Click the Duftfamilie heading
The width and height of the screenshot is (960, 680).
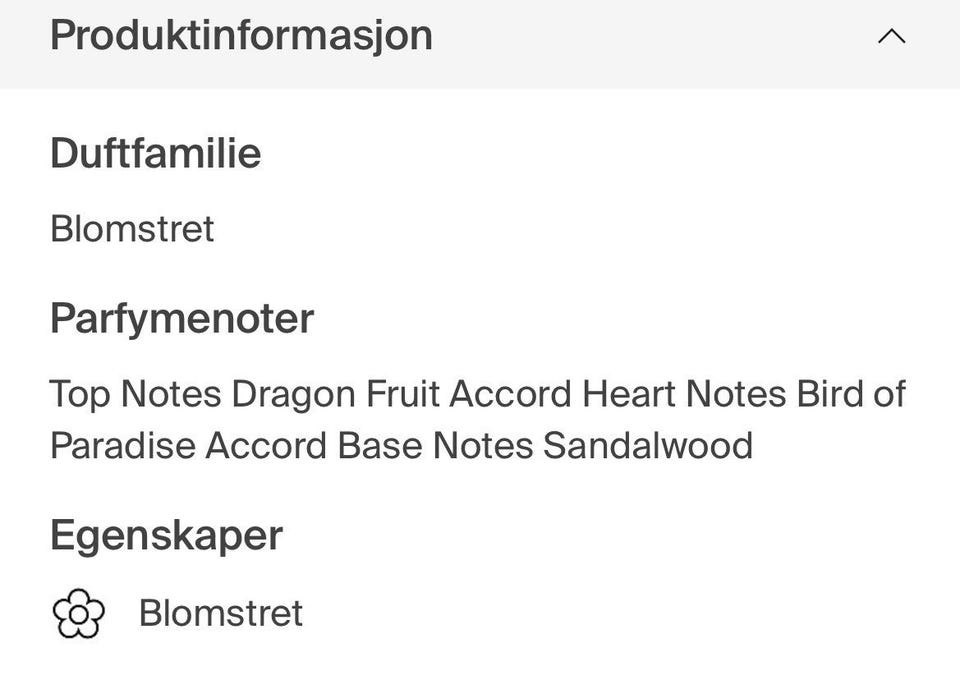[156, 153]
